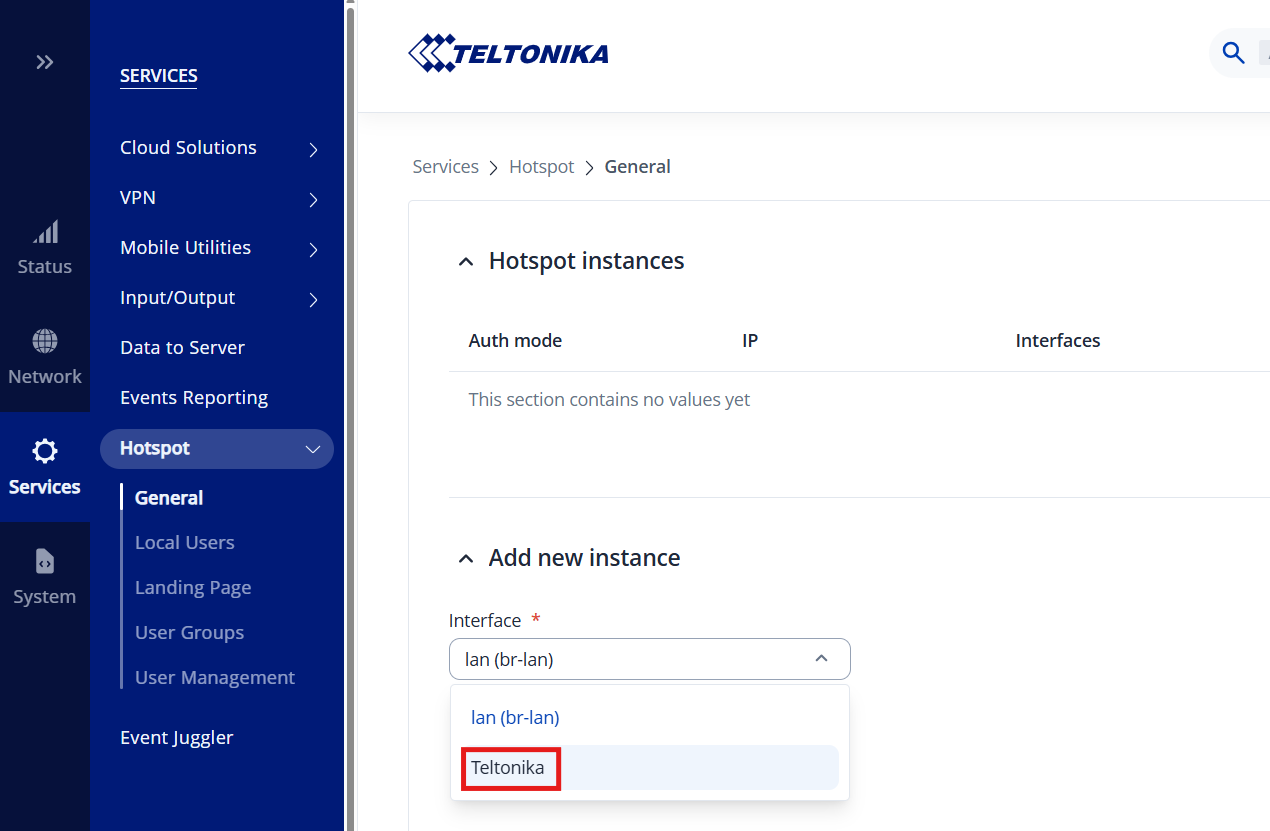Close the Interface dropdown box
This screenshot has width=1270, height=831.
821,659
